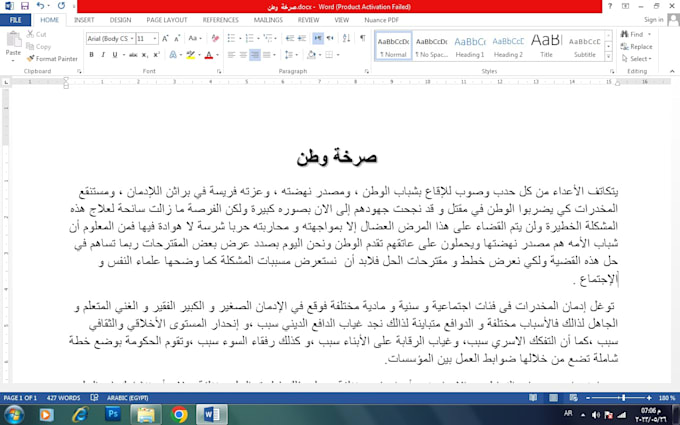Switch to the INSERT tab
Image resolution: width=680 pixels, height=425 pixels.
[x=84, y=20]
